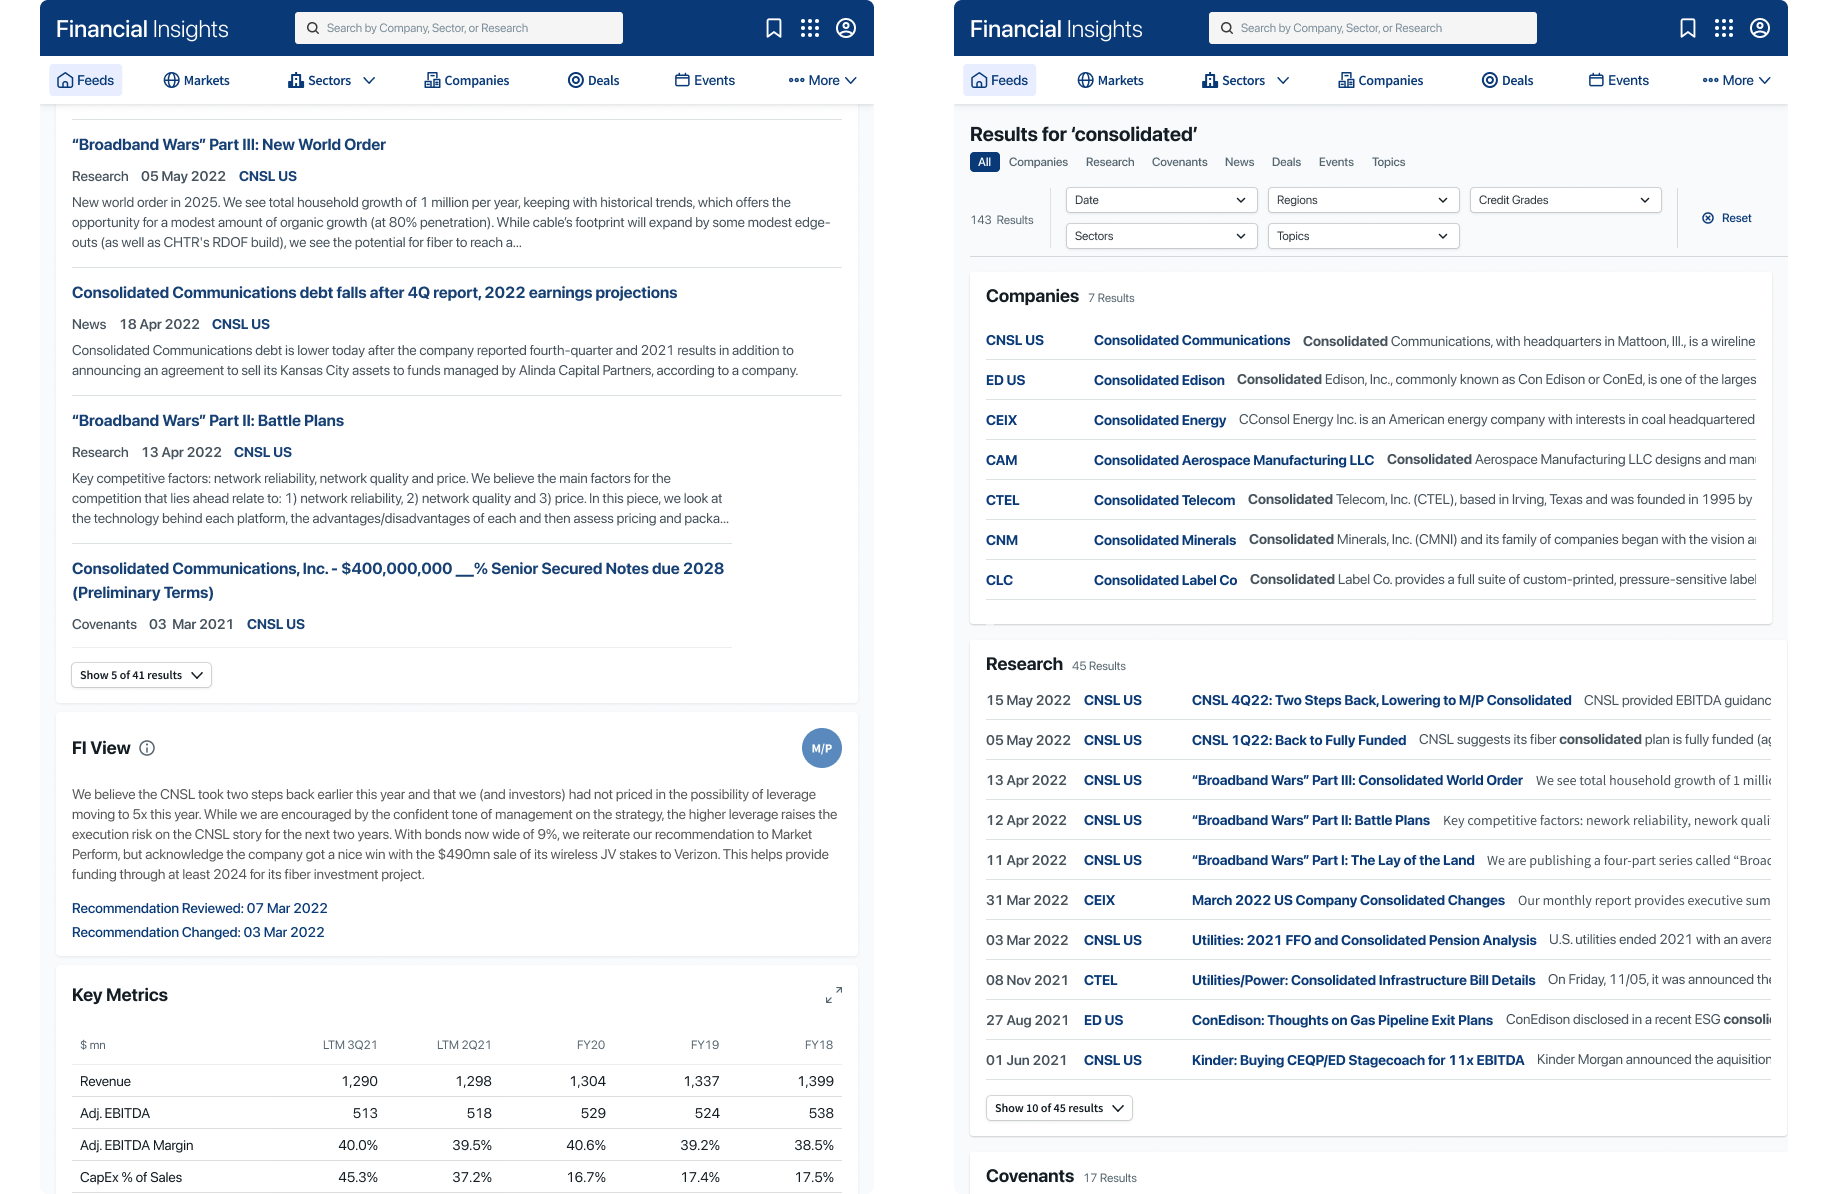Open Markets in left window navigation
1828x1194 pixels.
197,80
